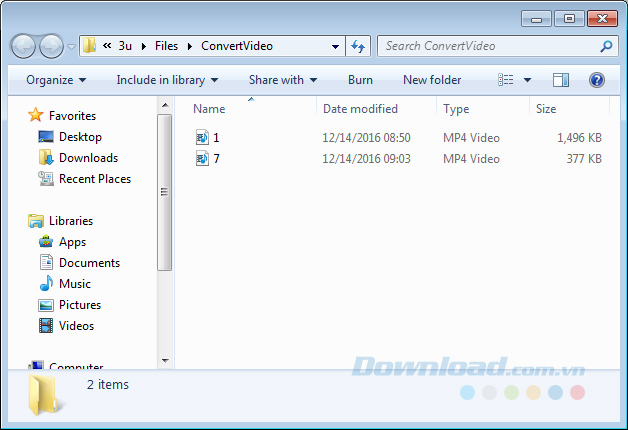Open the Organize menu
628x430 pixels.
56,80
